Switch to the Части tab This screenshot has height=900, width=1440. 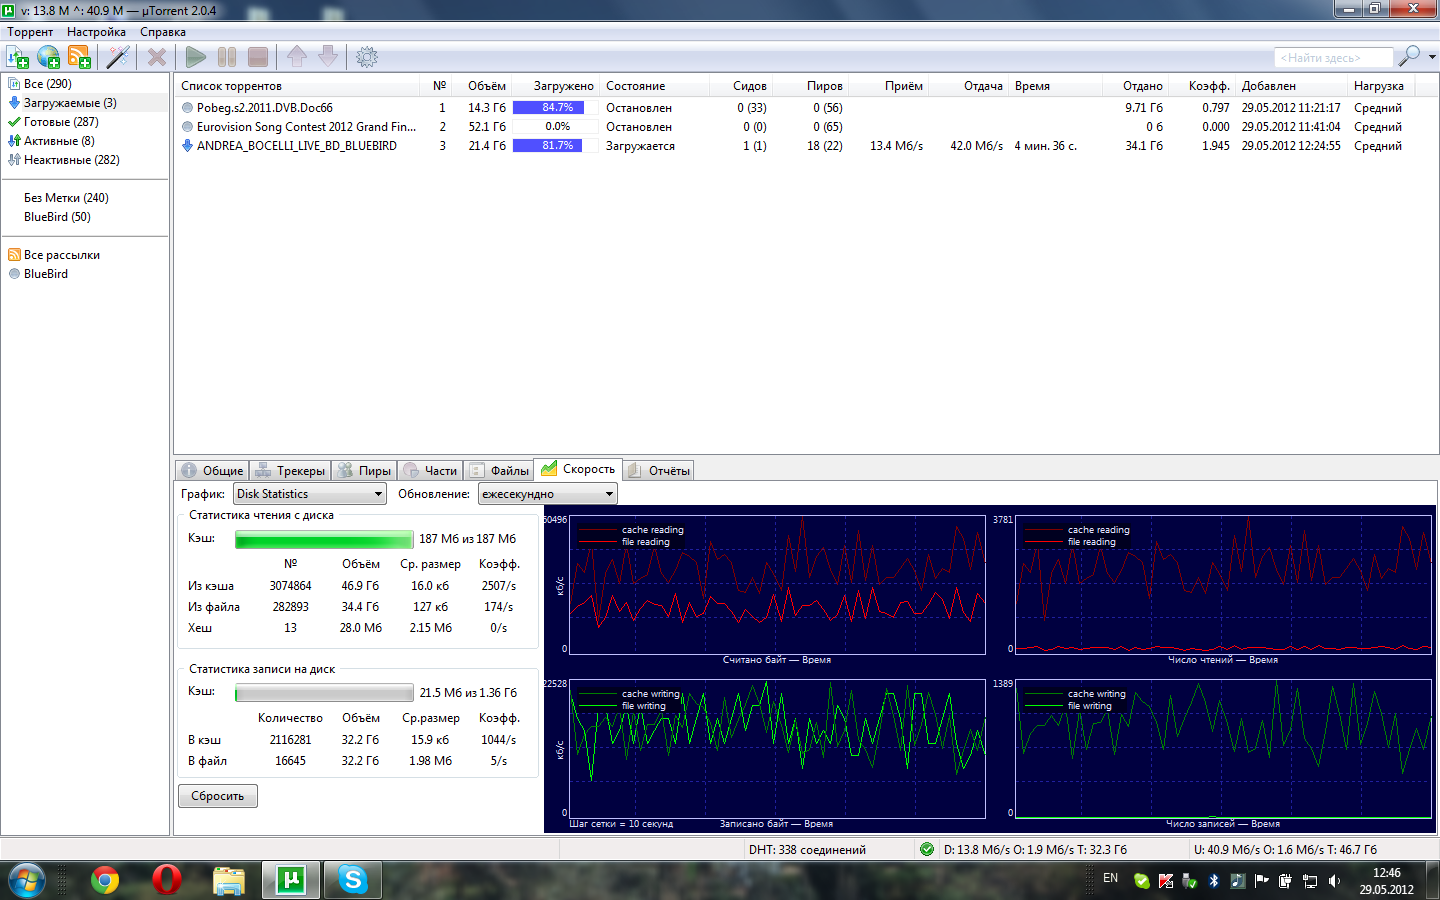pyautogui.click(x=430, y=470)
